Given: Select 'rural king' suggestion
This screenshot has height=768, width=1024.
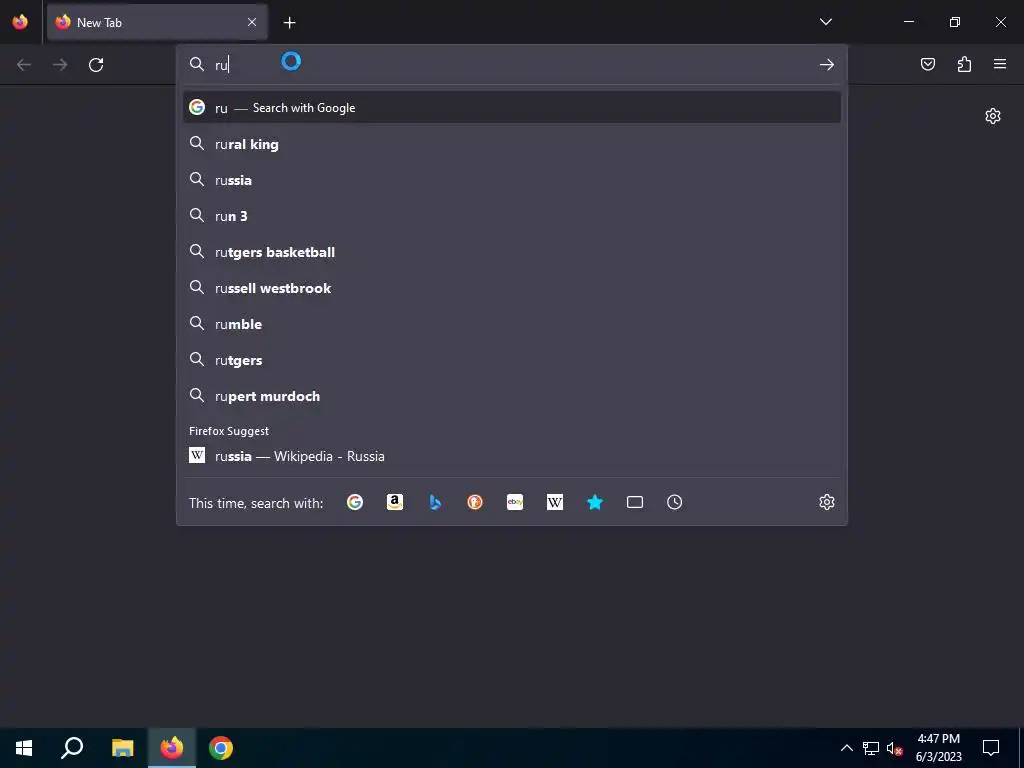Looking at the screenshot, I should 511,144.
